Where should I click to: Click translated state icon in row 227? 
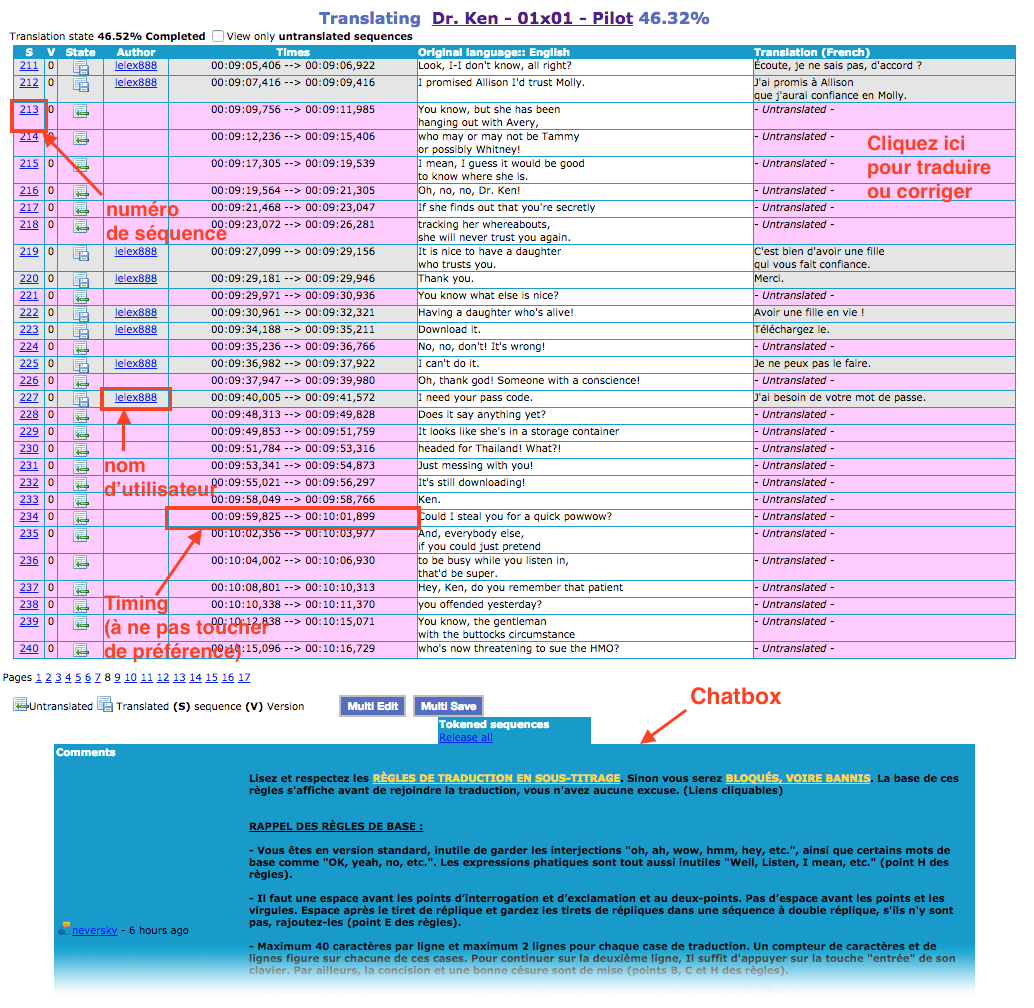80,399
